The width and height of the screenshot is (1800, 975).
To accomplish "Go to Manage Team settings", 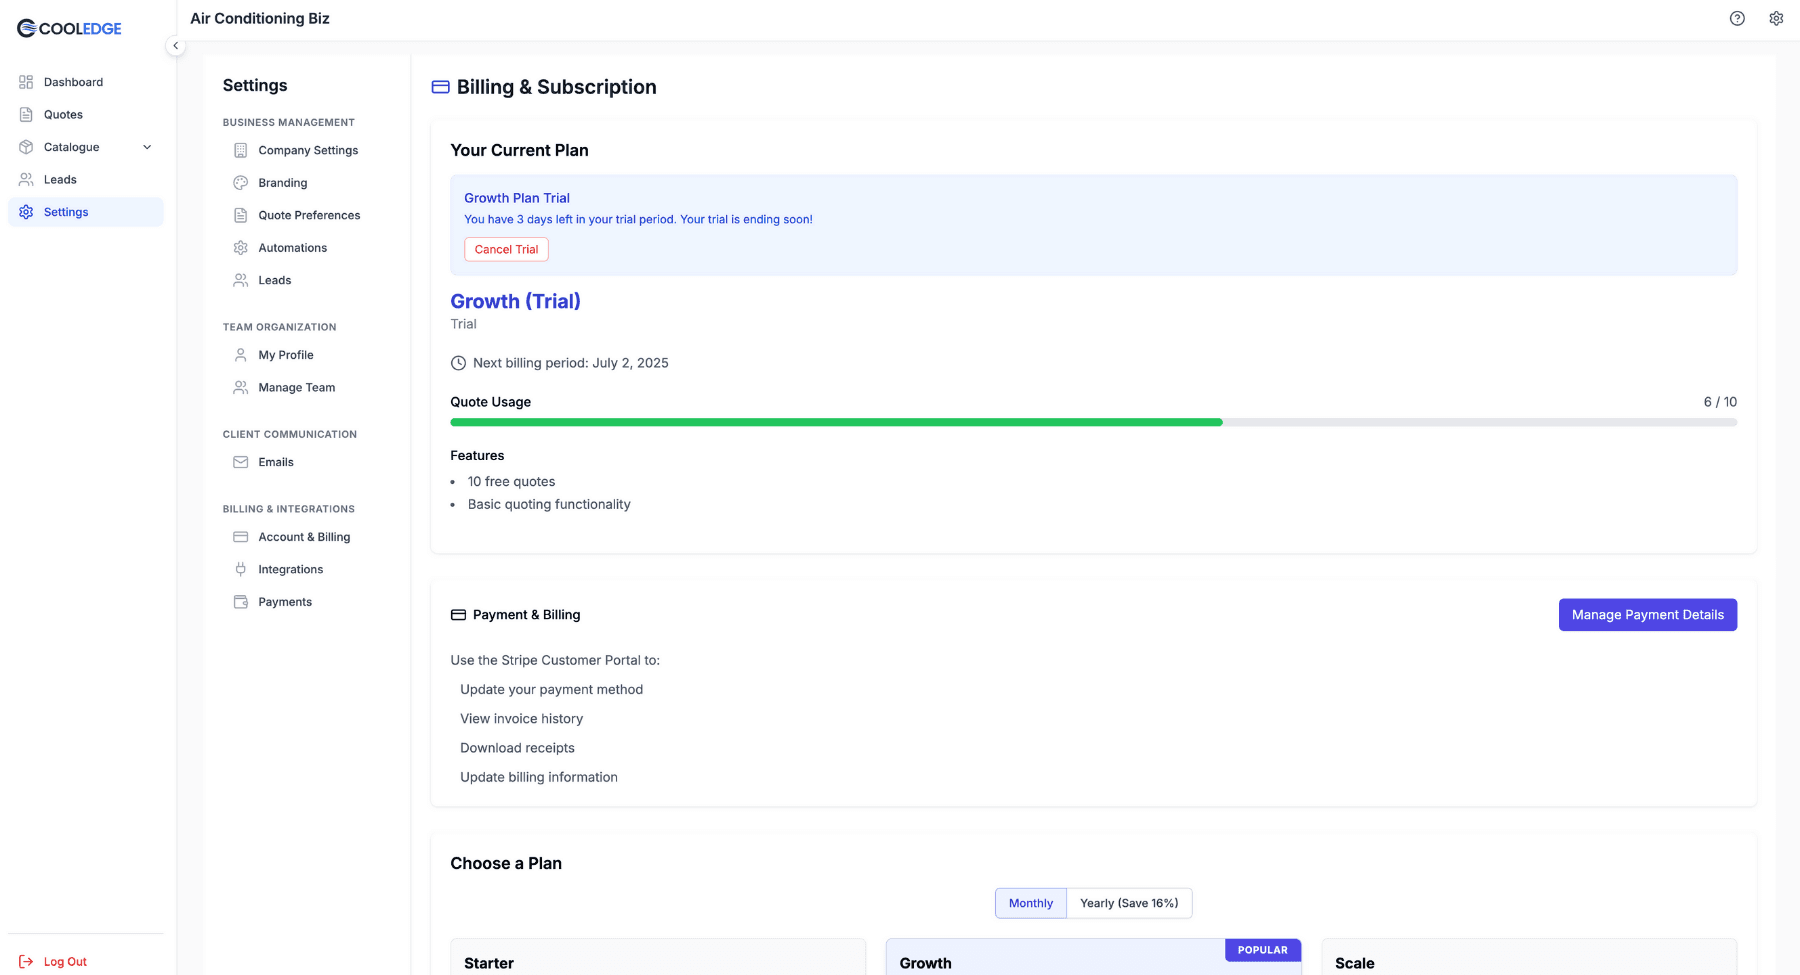I will [x=296, y=388].
